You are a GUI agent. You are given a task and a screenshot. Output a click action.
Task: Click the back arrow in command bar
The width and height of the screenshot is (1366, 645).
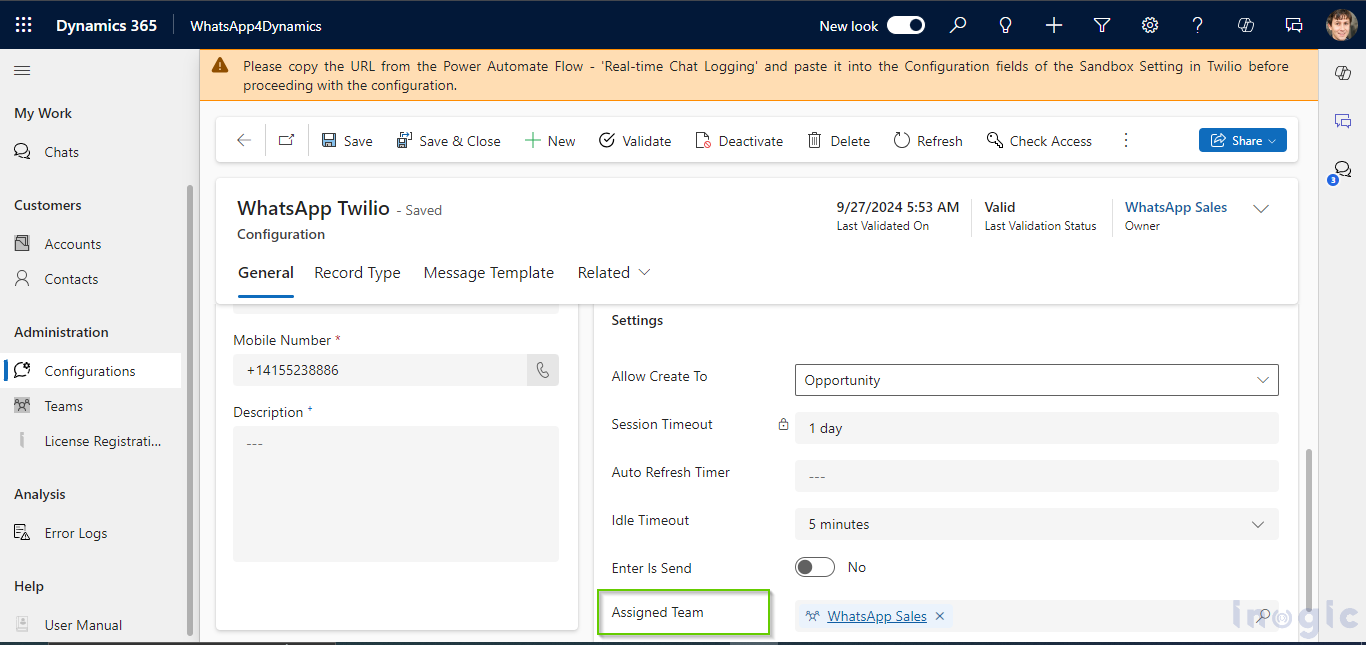tap(244, 141)
